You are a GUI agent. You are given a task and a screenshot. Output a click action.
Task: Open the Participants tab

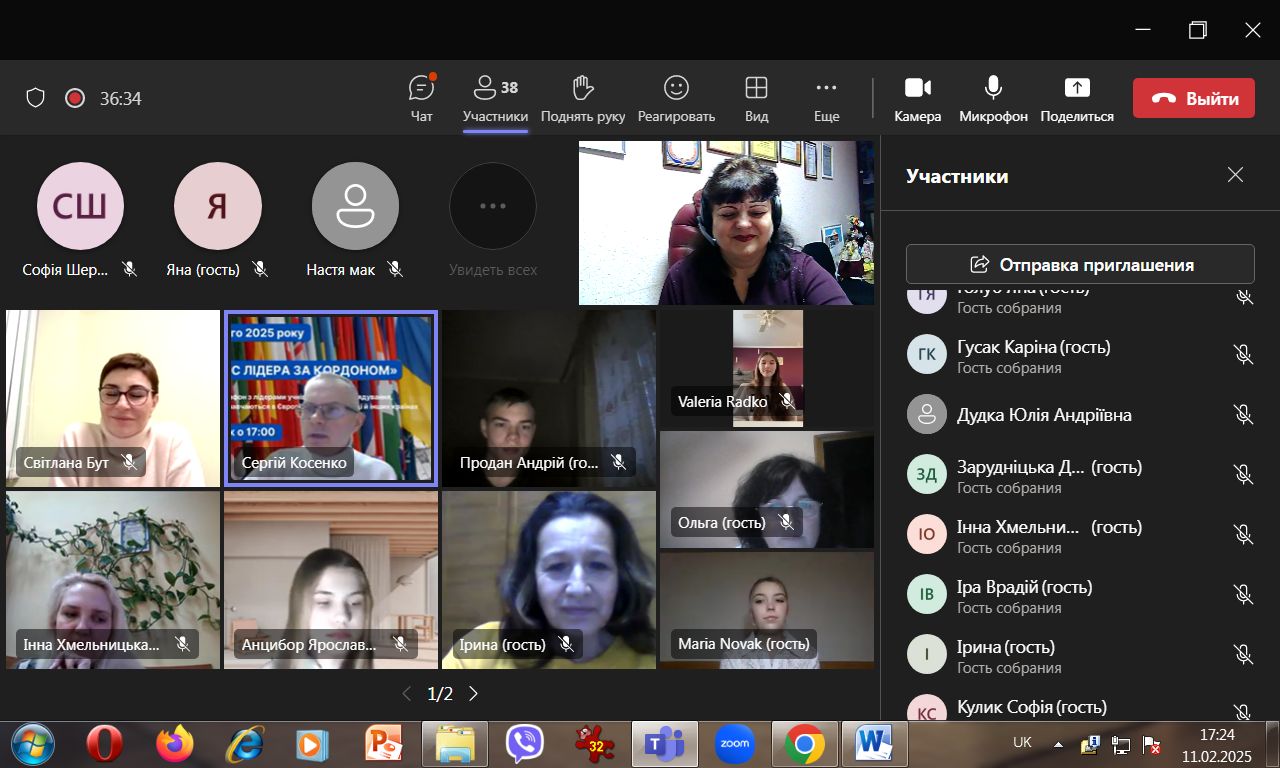495,98
